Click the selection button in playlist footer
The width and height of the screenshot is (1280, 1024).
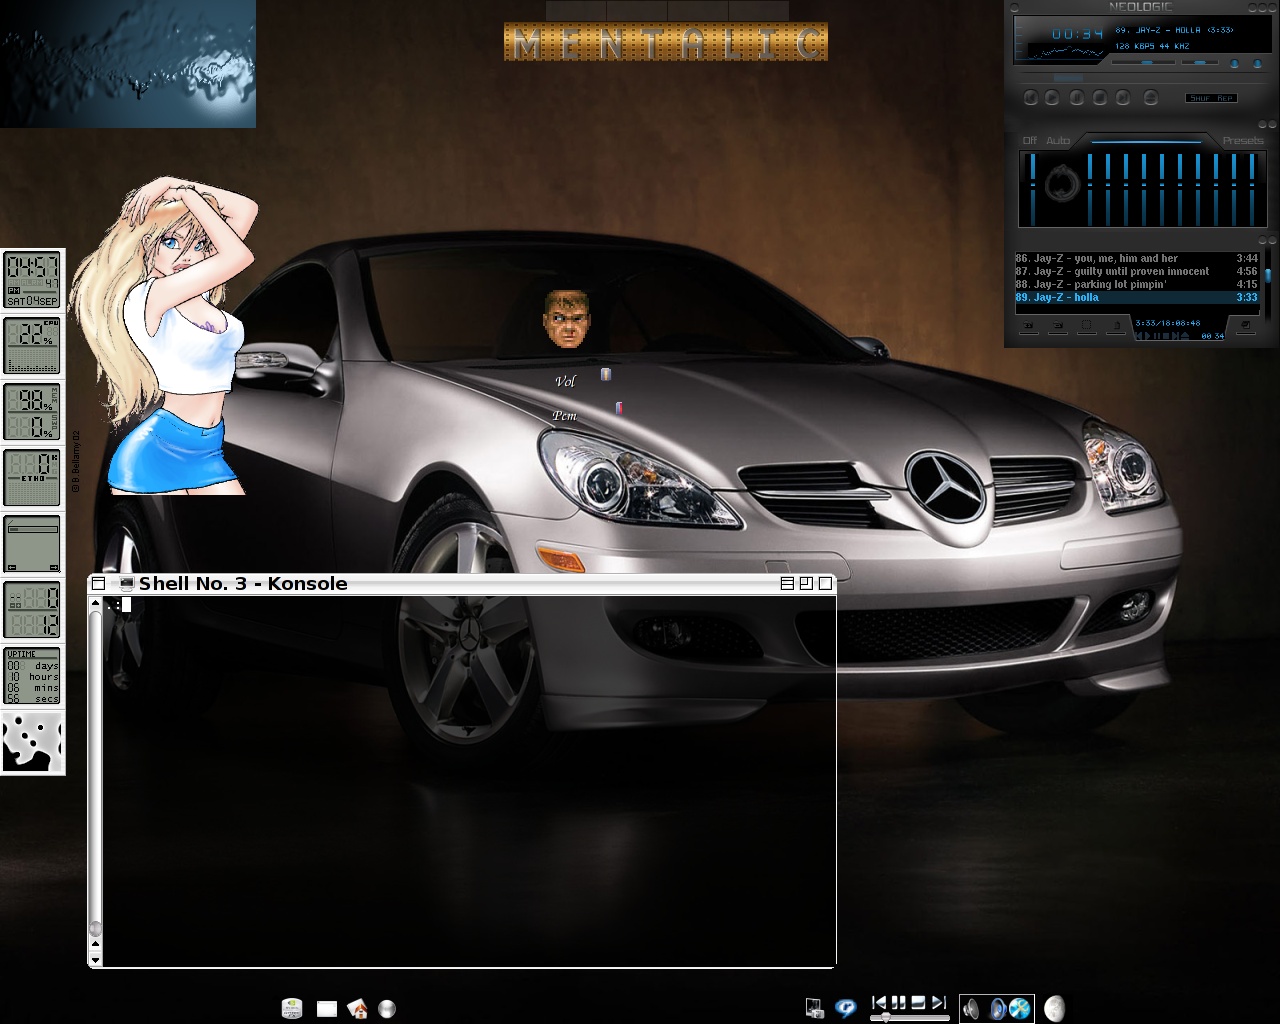point(1087,326)
